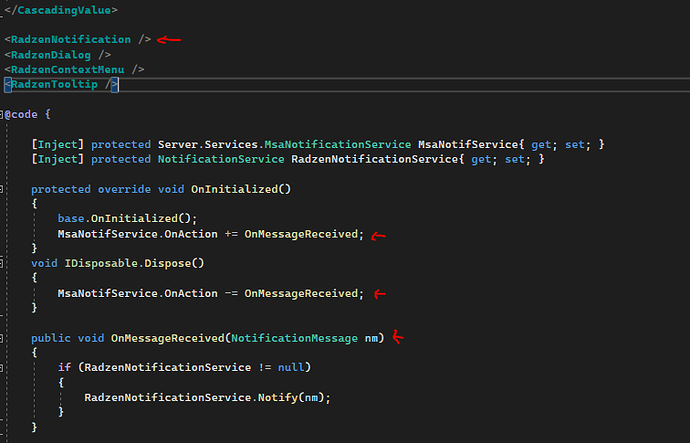Click the RadzenContextMenu tag name
The width and height of the screenshot is (690, 443).
(x=68, y=70)
